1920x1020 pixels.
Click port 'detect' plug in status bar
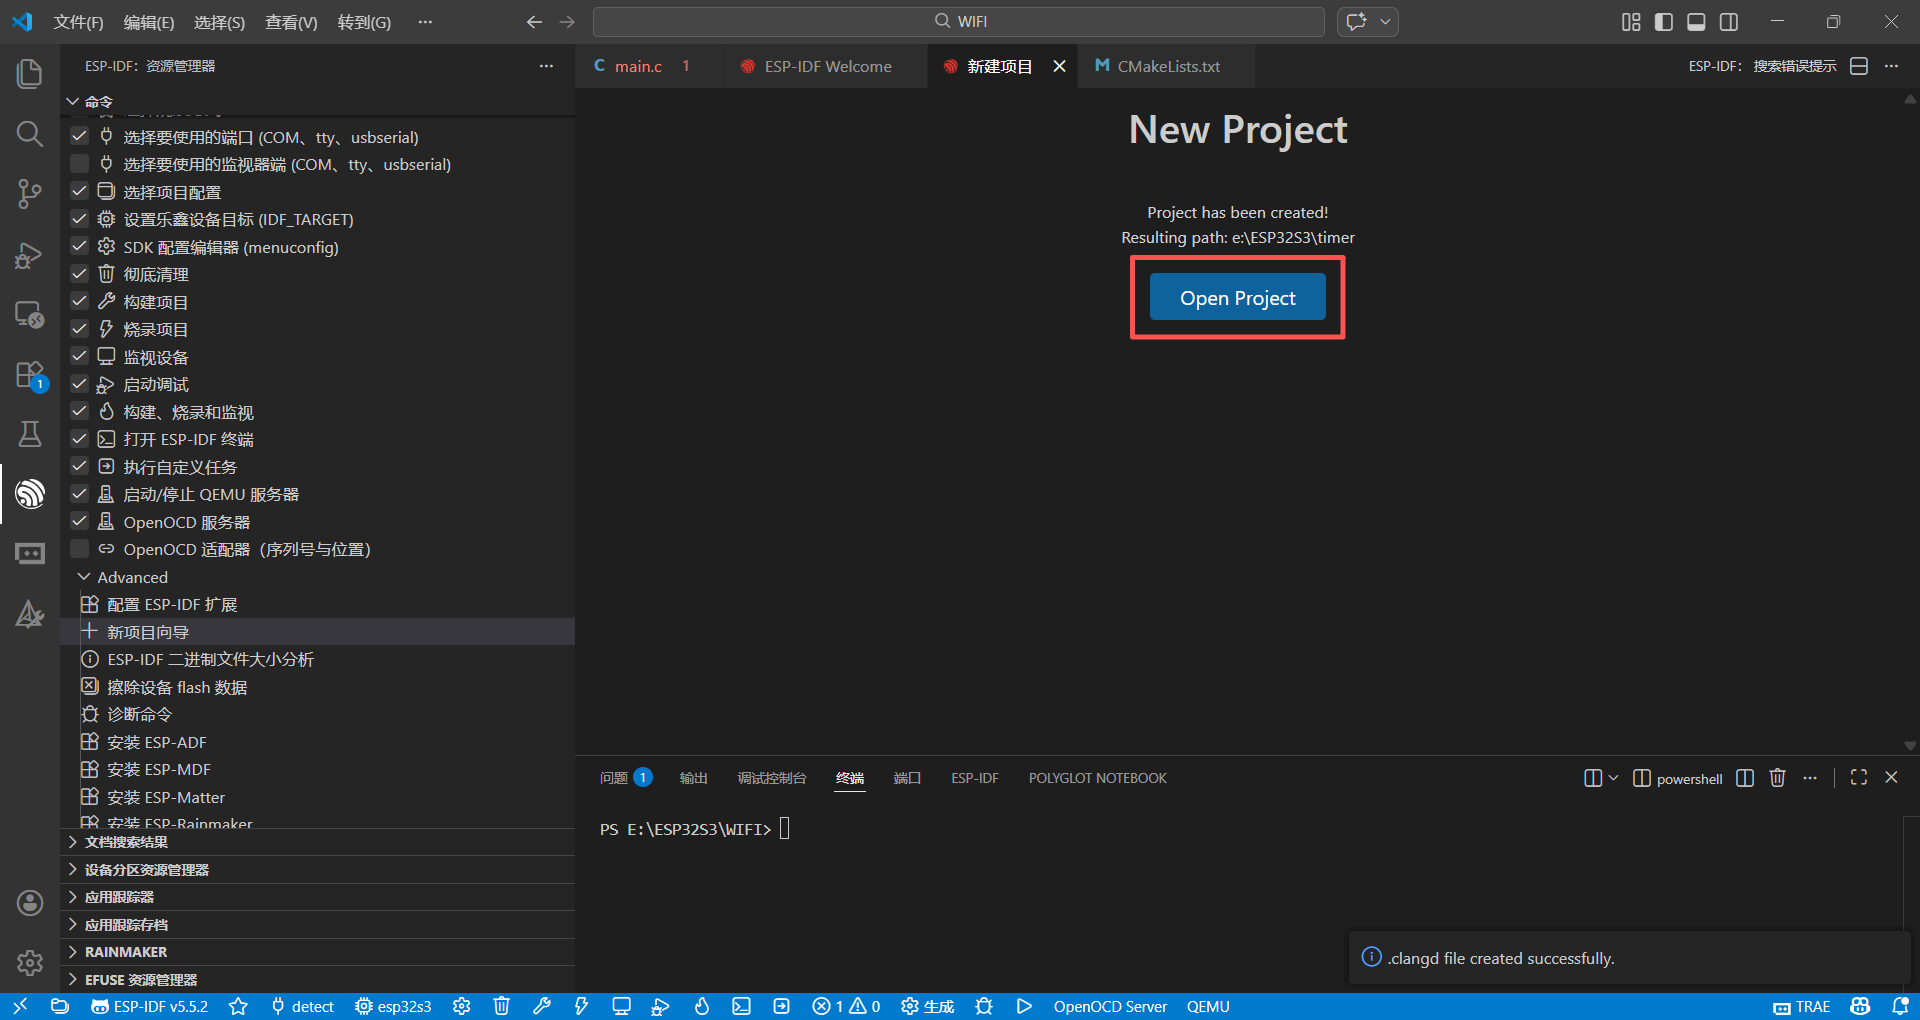tap(303, 1006)
